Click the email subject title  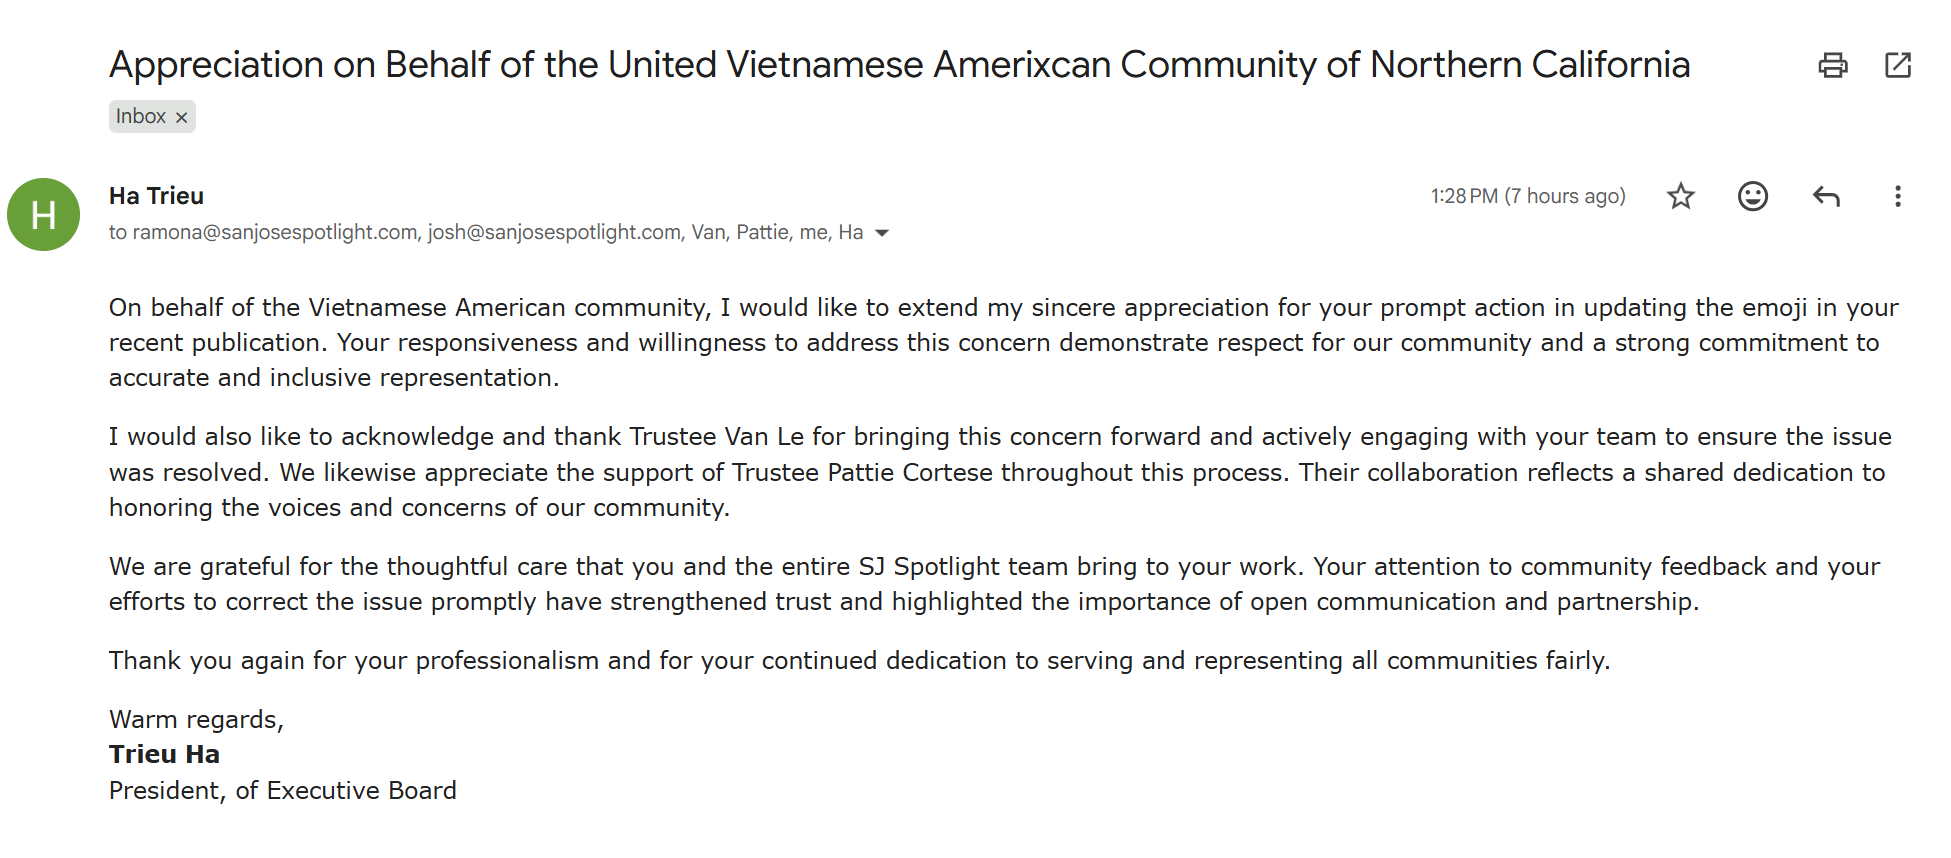point(899,65)
